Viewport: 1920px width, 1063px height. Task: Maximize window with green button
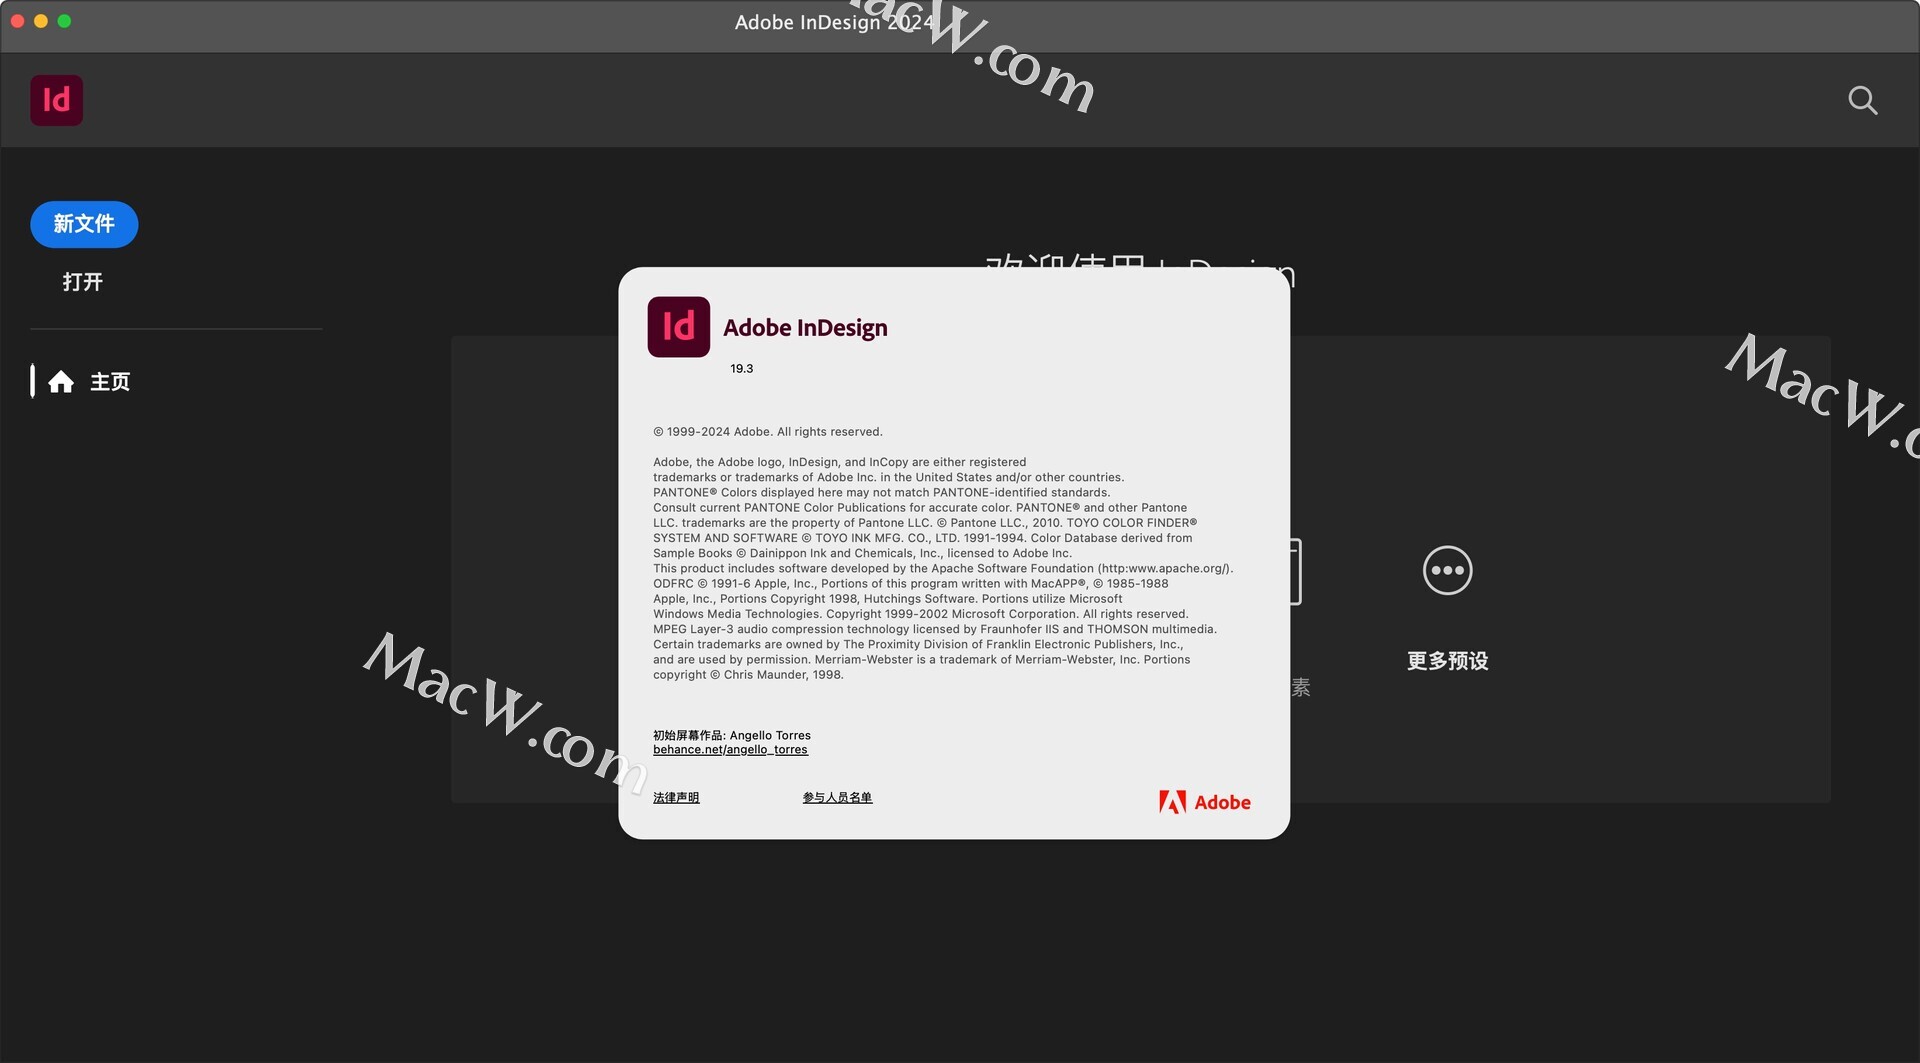[x=64, y=21]
